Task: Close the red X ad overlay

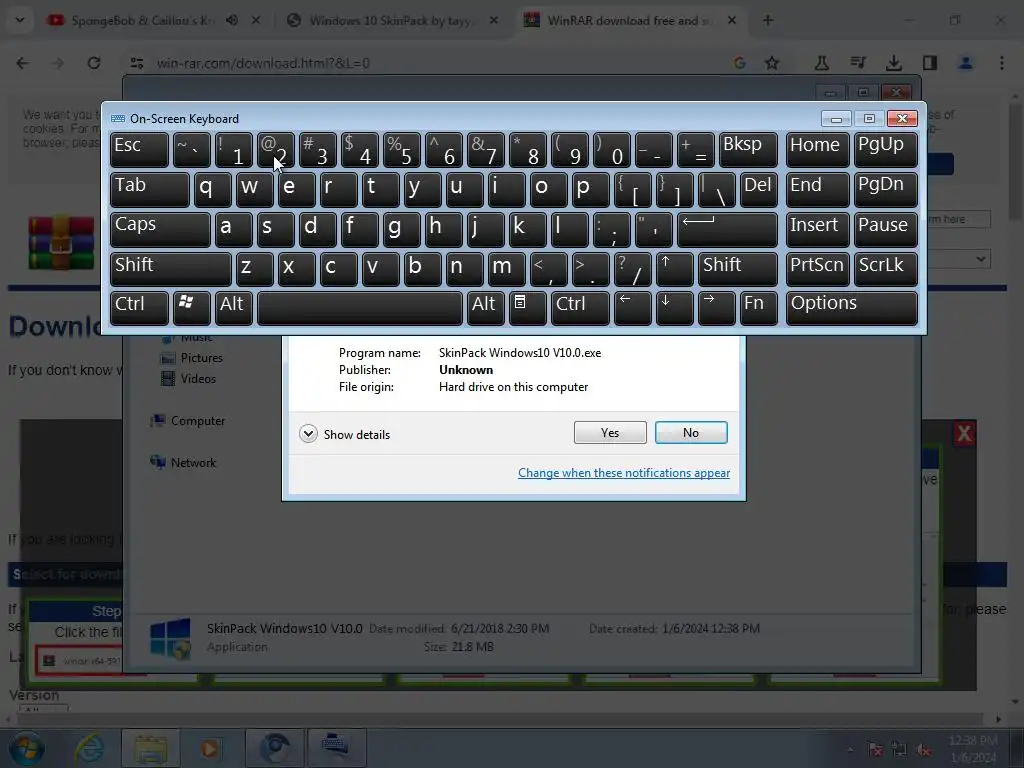Action: pos(964,433)
